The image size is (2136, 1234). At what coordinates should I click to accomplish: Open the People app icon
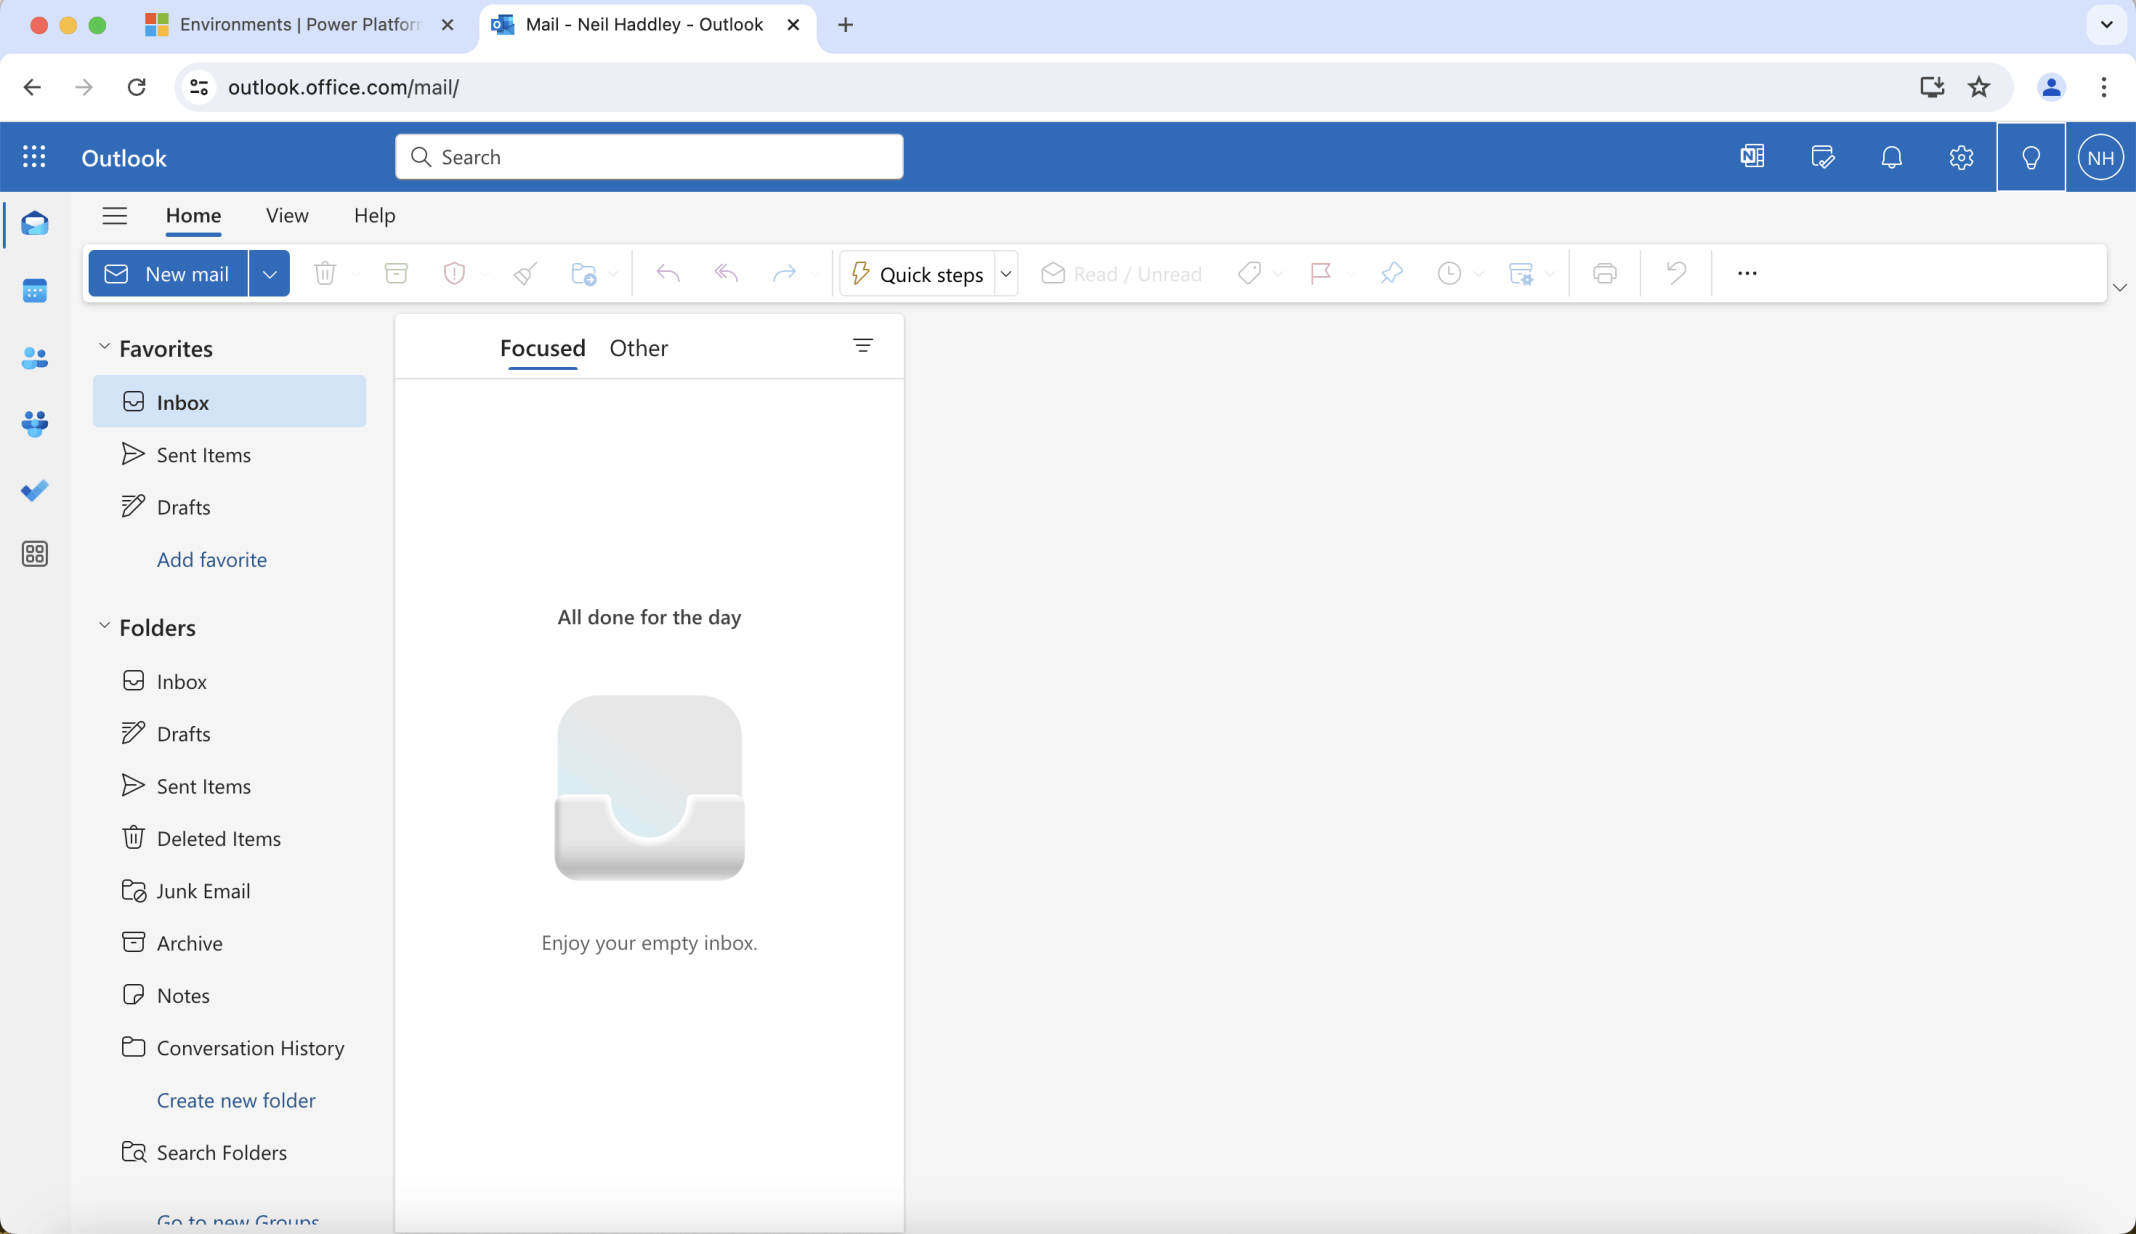[x=36, y=358]
